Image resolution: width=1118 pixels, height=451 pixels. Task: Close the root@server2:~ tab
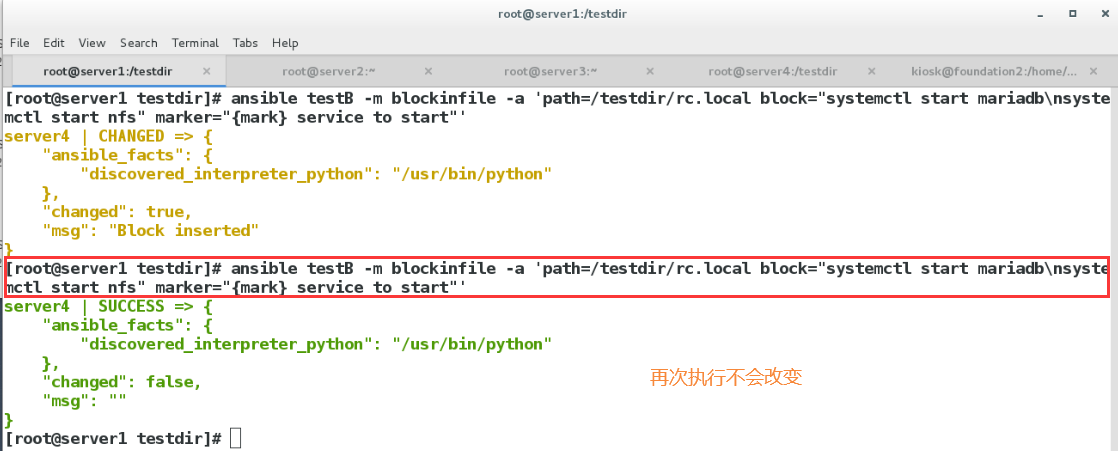tap(429, 71)
